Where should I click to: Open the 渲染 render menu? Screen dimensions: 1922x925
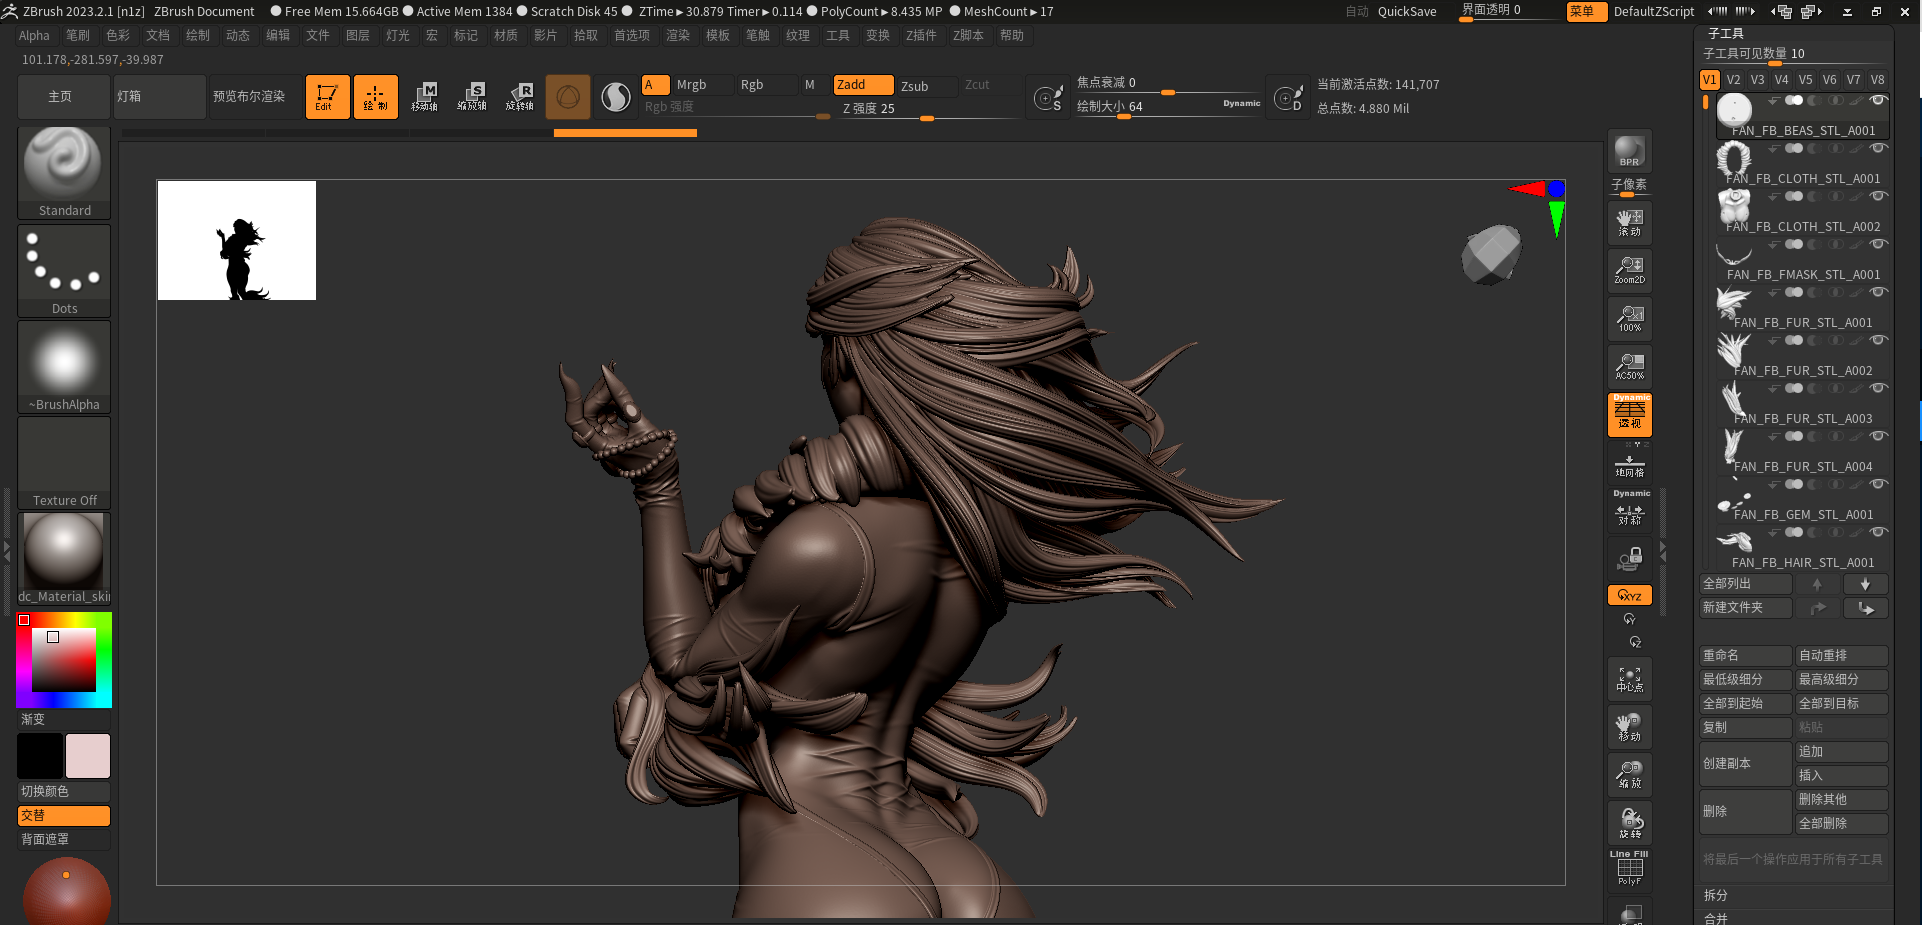point(678,35)
